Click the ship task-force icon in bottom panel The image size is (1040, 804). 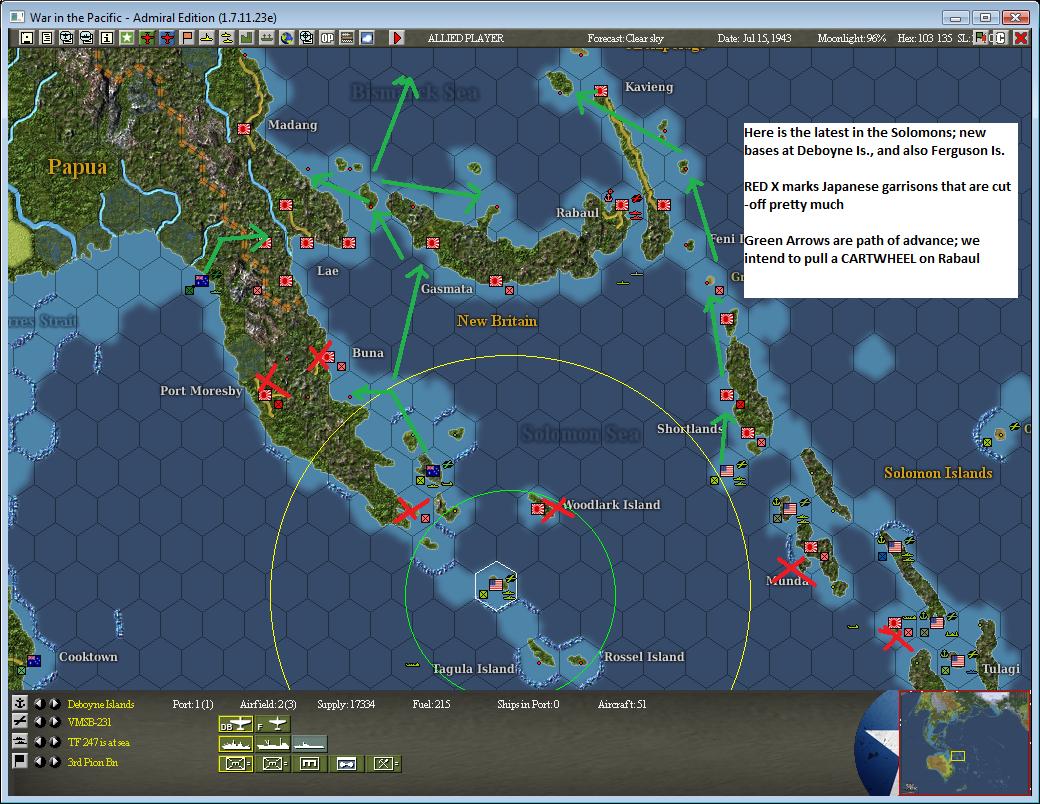[20, 742]
